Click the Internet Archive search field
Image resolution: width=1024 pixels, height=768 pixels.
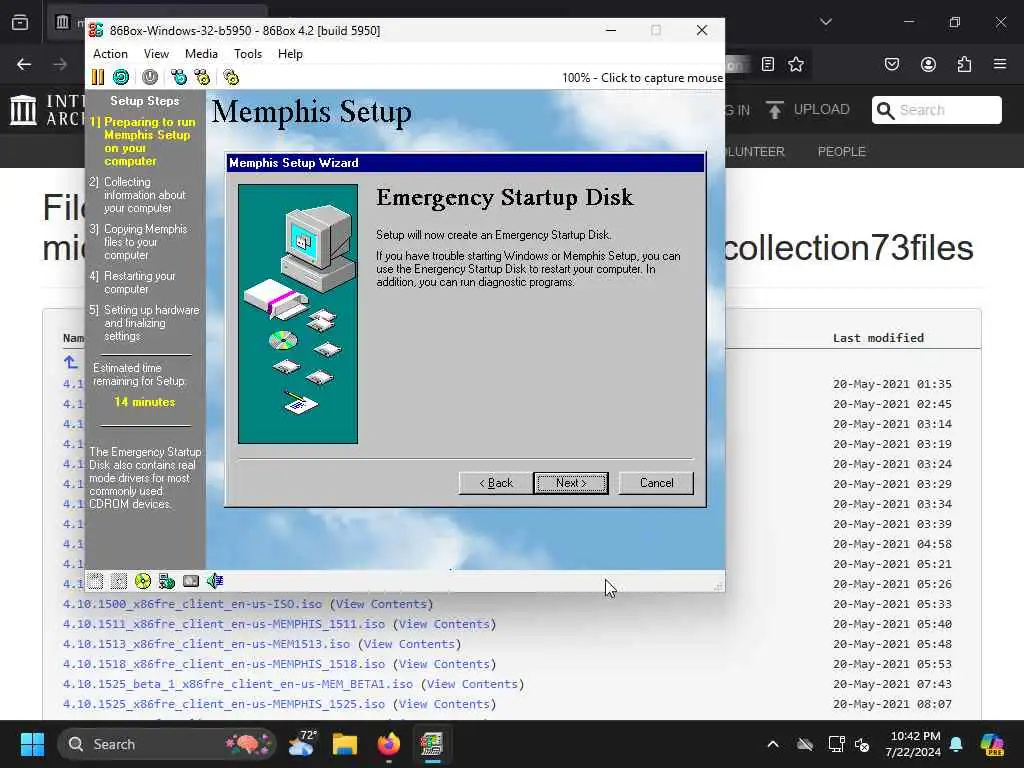[936, 110]
